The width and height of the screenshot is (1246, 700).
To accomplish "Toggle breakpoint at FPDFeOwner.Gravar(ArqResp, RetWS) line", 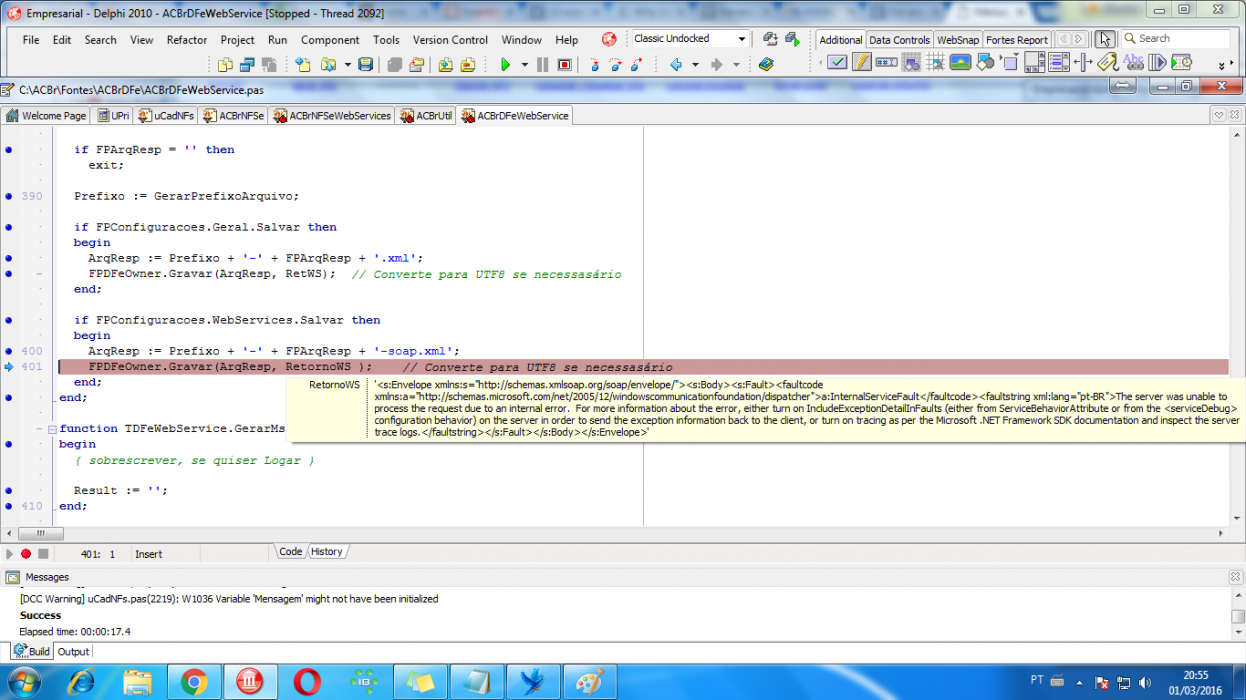I will (9, 274).
